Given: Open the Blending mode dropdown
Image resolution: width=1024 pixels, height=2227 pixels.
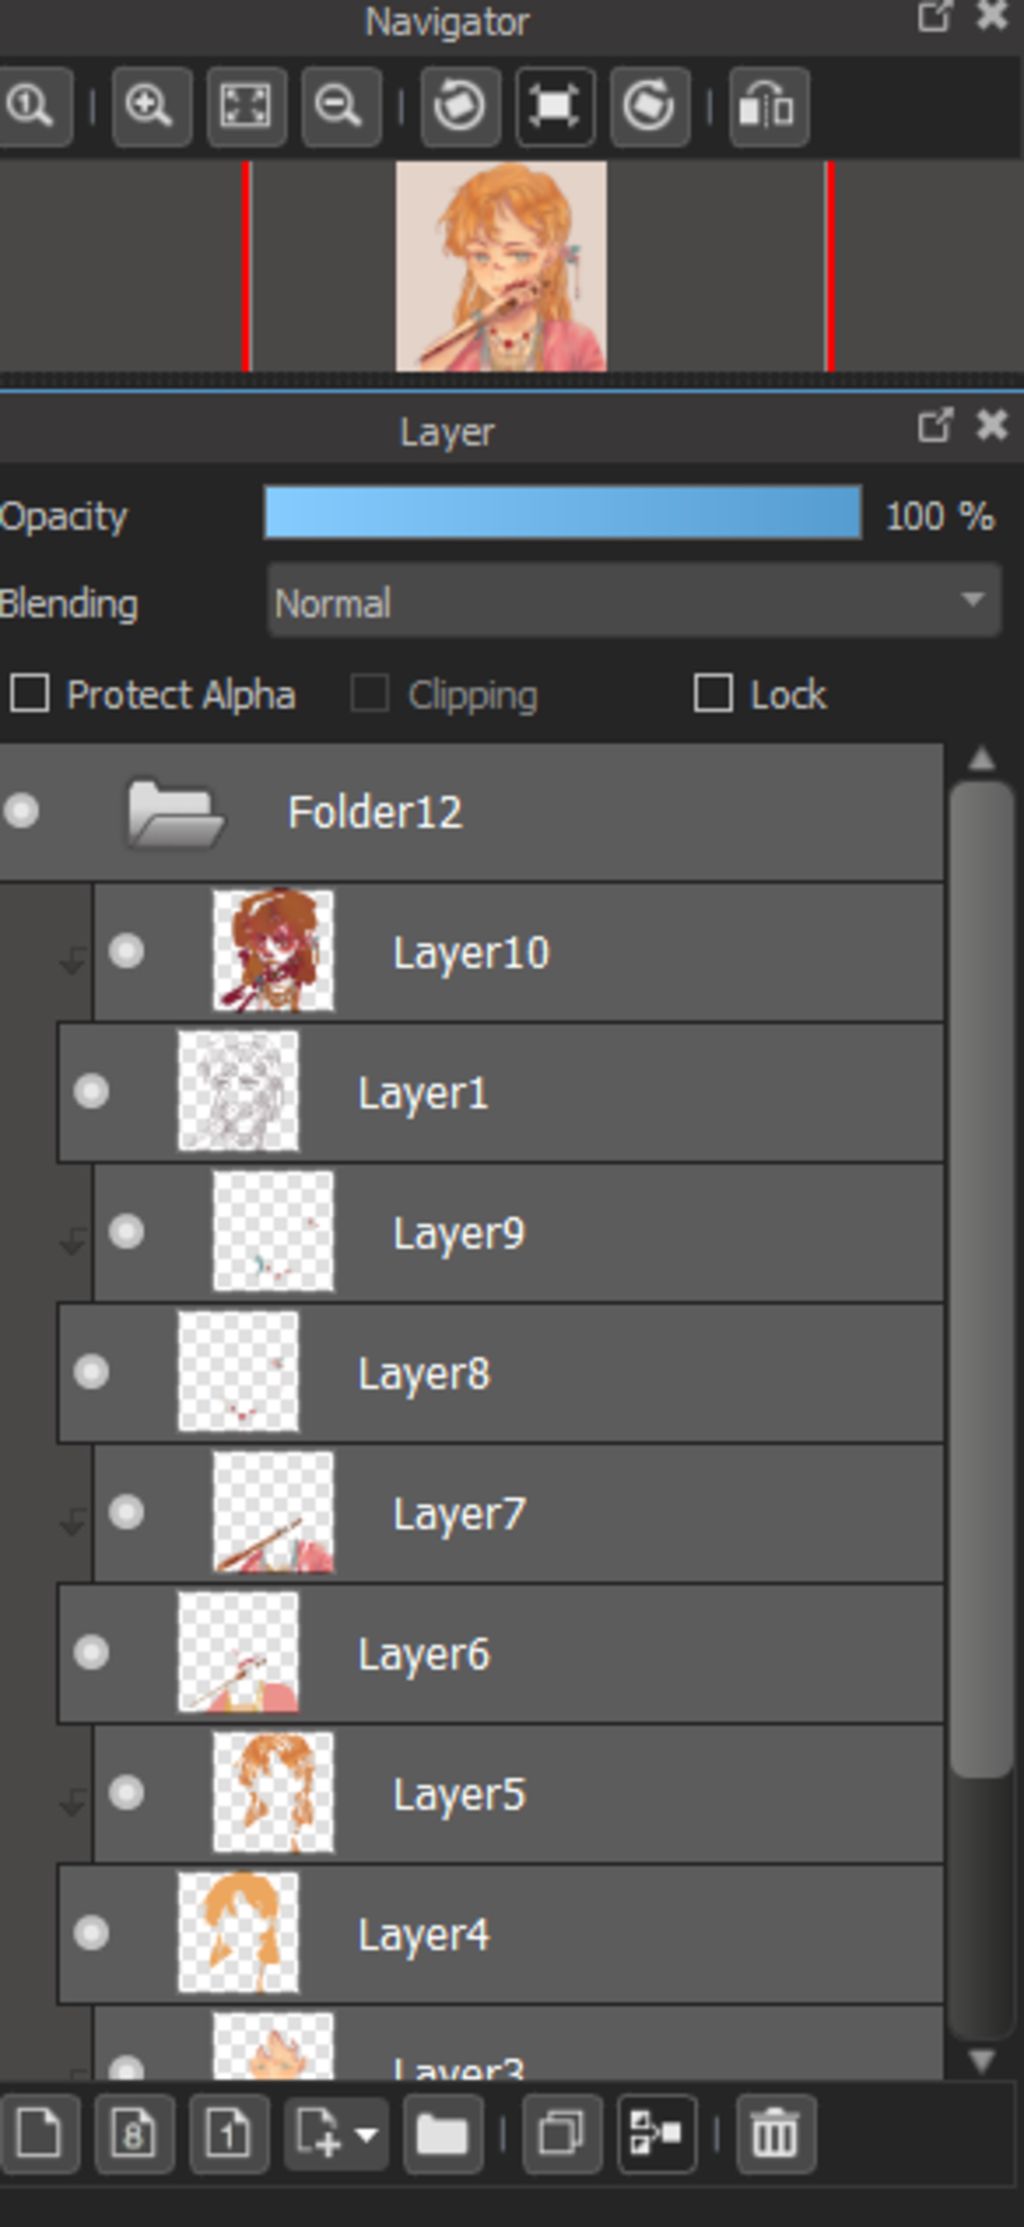Looking at the screenshot, I should coord(634,600).
